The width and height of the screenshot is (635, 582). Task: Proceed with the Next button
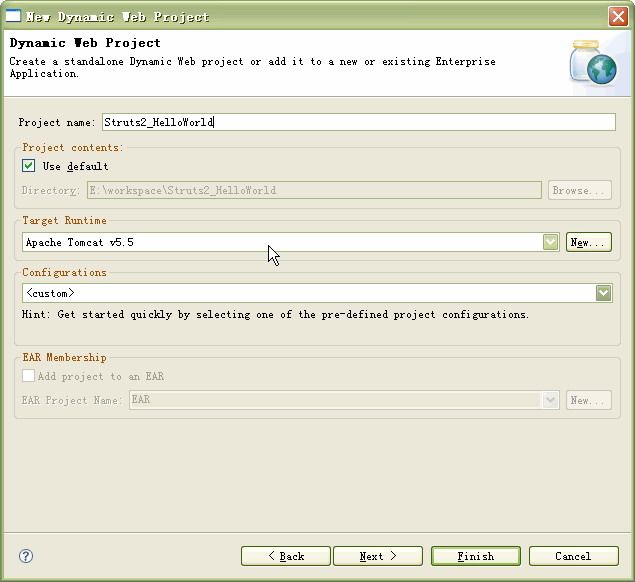click(378, 556)
